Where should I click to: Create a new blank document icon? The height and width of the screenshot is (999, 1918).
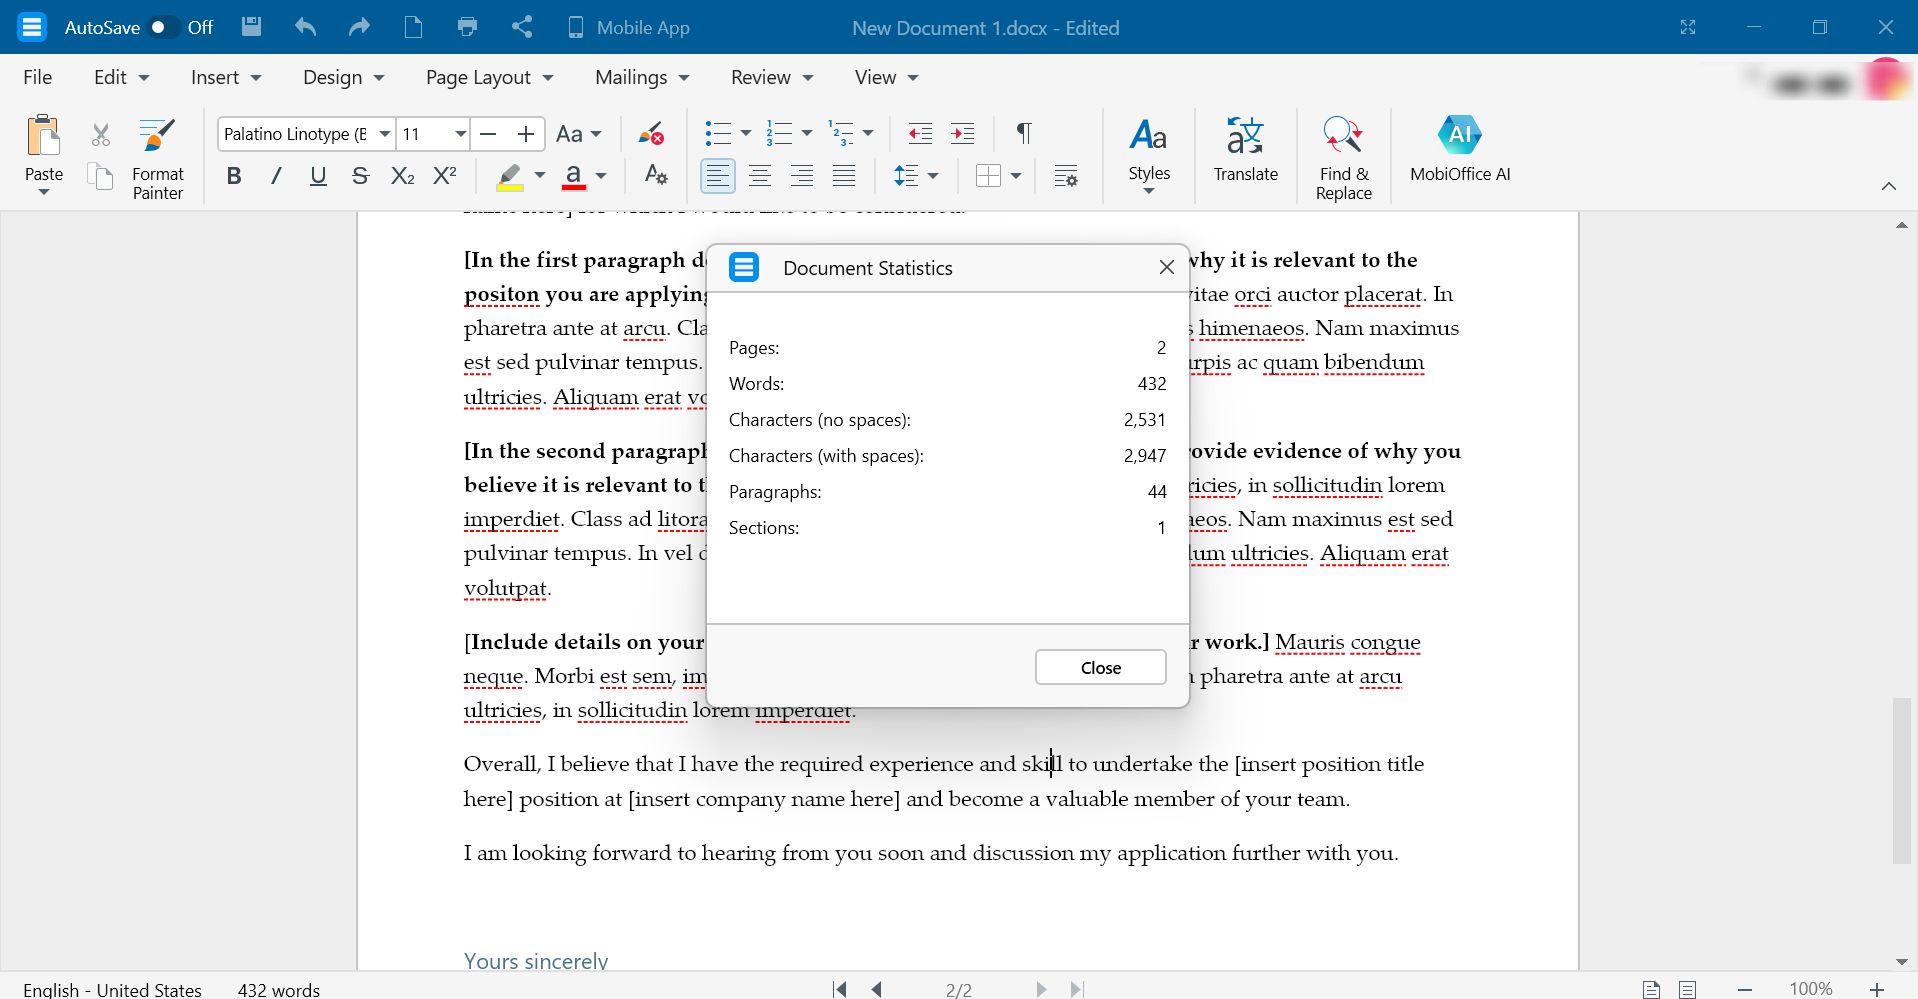(413, 27)
